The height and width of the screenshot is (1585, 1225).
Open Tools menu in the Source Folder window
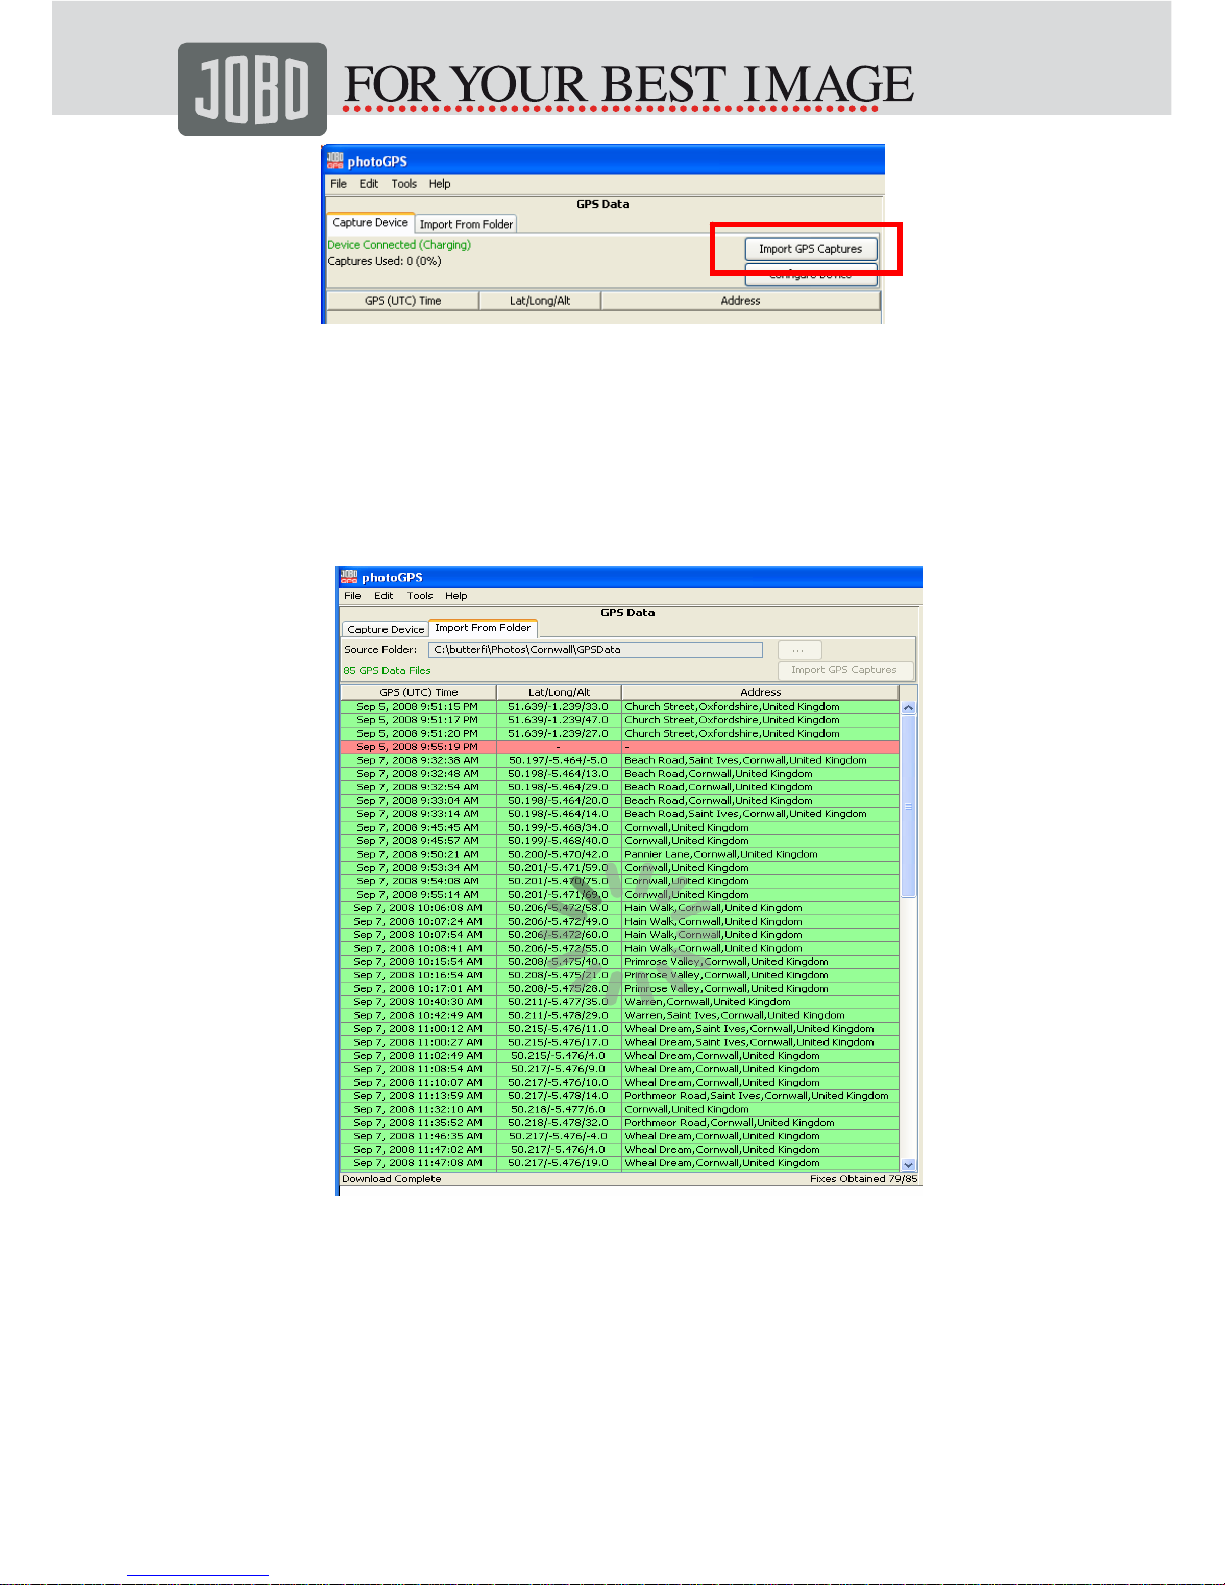pyautogui.click(x=420, y=596)
